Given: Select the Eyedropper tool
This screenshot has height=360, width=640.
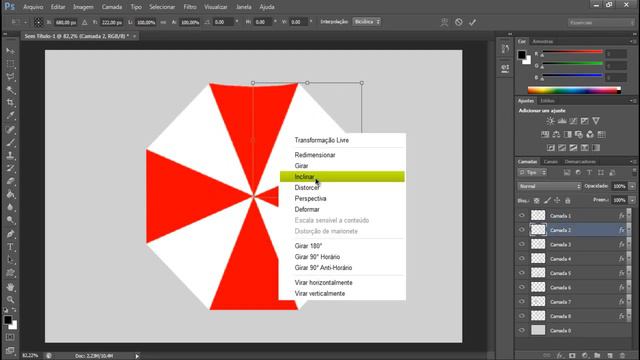Looking at the screenshot, I should tap(10, 116).
